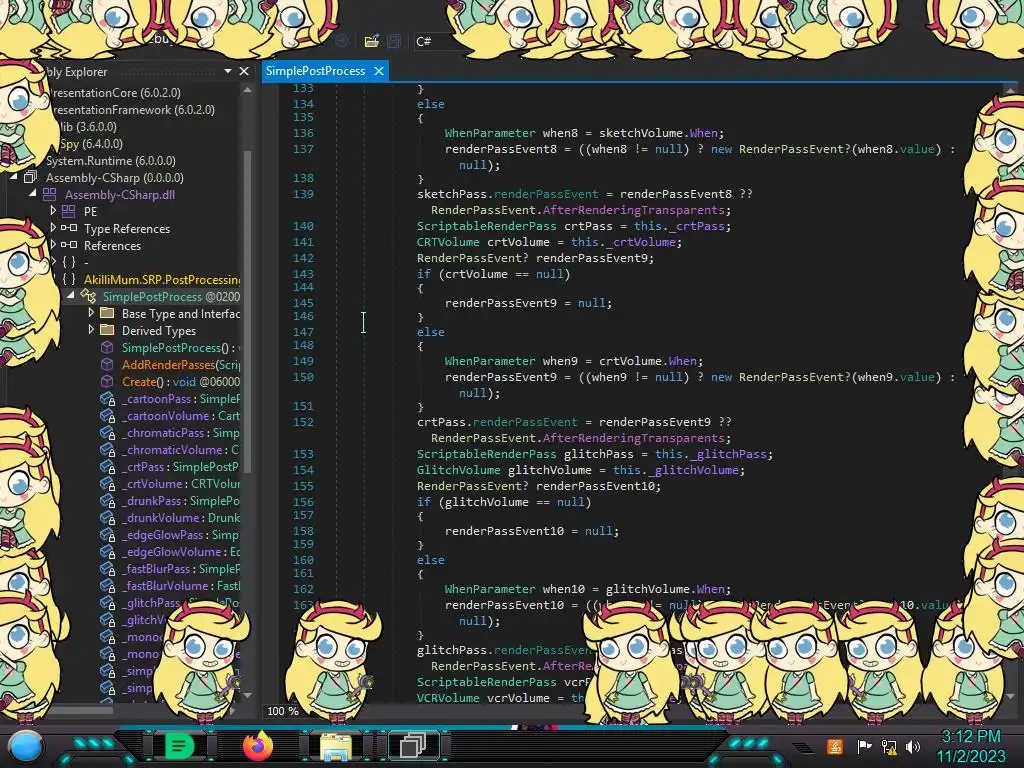
Task: Expand the References node
Action: [53, 245]
